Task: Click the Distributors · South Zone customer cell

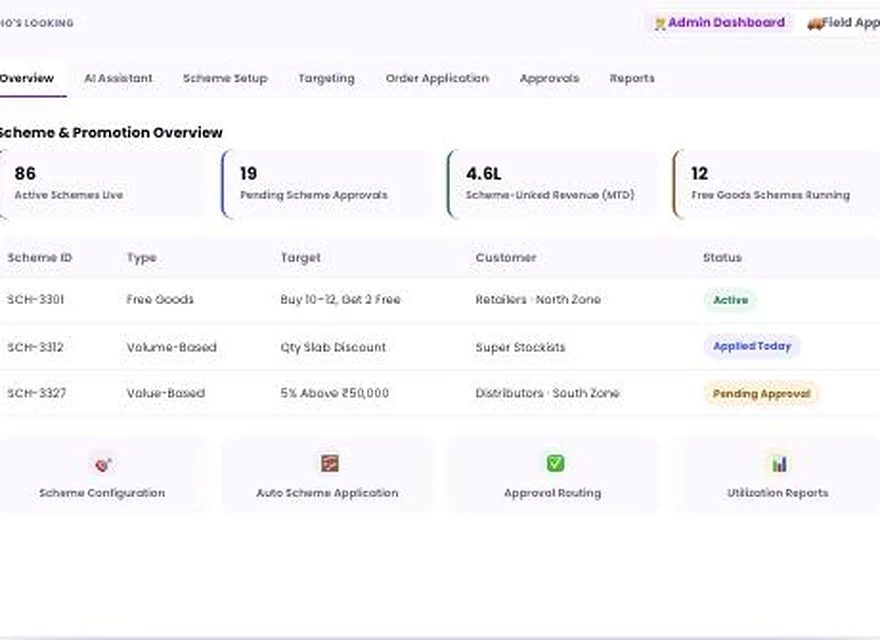Action: pos(547,393)
